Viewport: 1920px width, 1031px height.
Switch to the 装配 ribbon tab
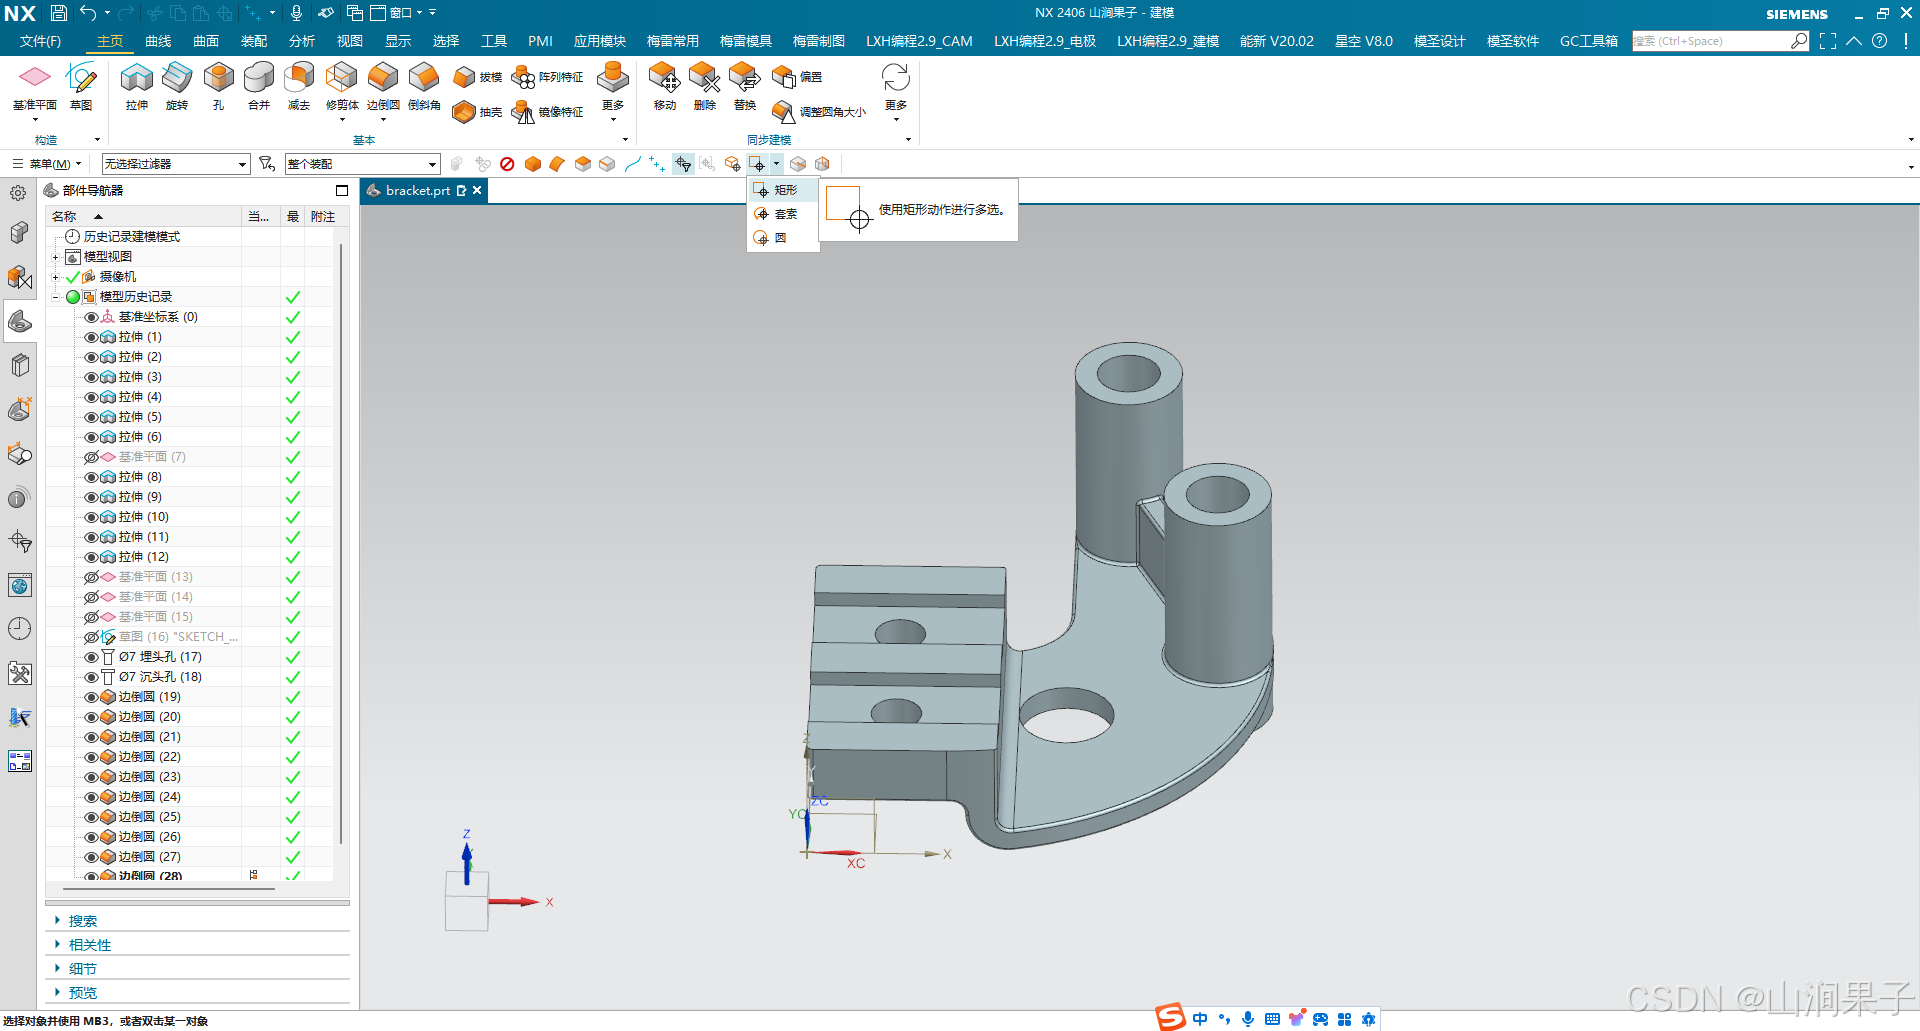coord(254,41)
